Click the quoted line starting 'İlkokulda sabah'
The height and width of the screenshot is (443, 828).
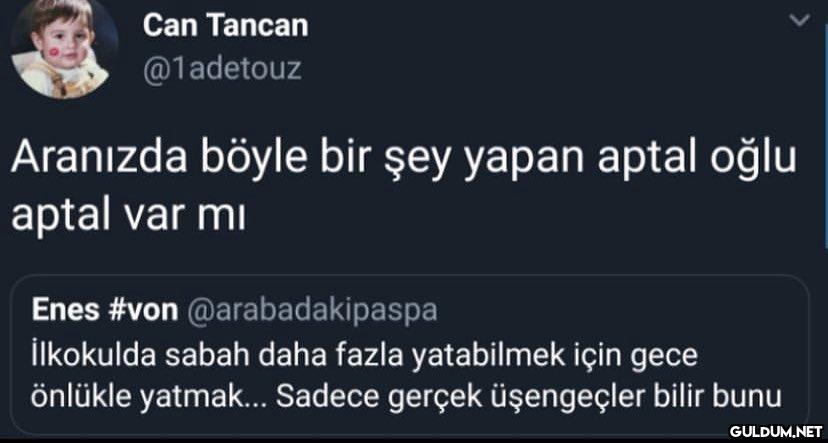click(x=363, y=354)
